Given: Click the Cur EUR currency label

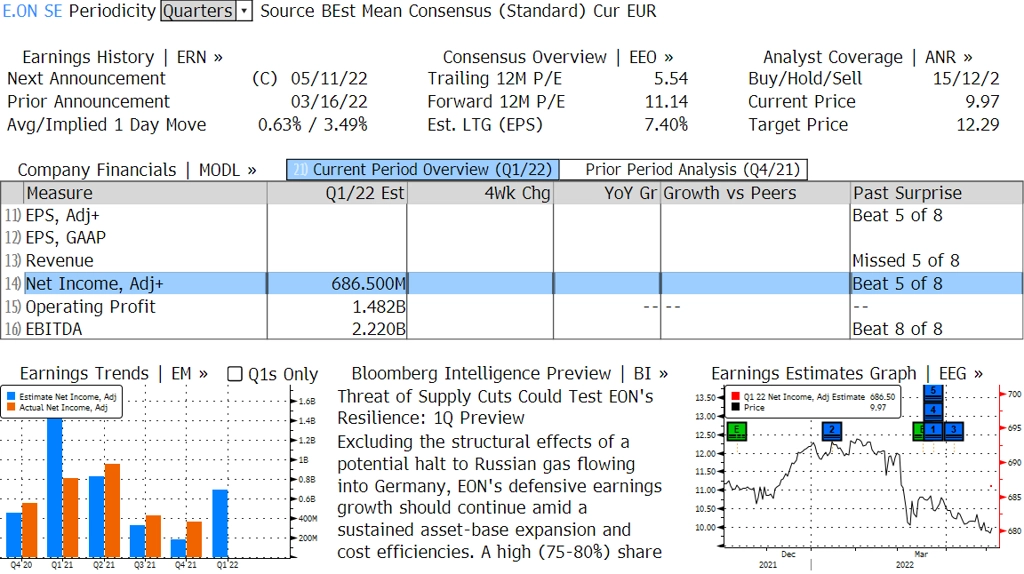Looking at the screenshot, I should pyautogui.click(x=625, y=11).
